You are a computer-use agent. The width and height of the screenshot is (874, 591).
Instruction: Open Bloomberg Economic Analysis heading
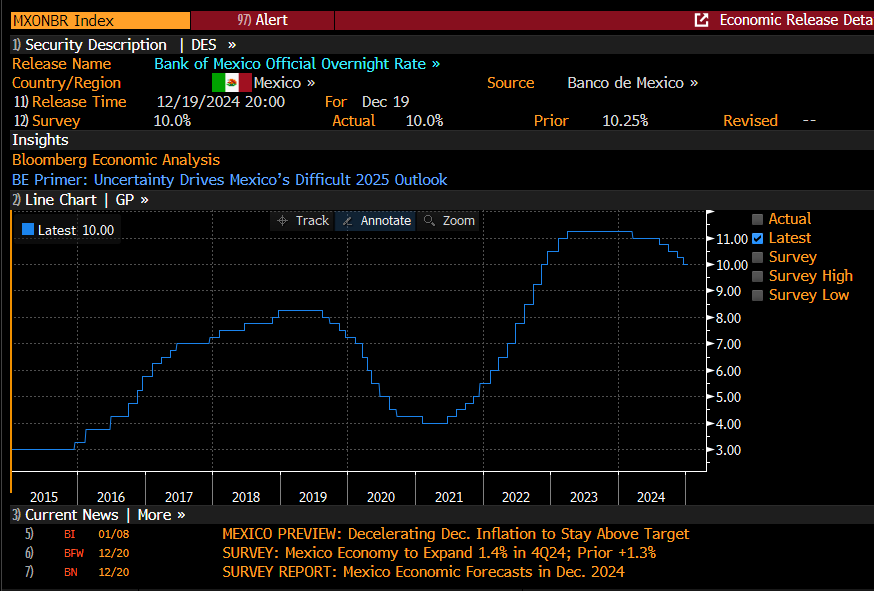(116, 160)
